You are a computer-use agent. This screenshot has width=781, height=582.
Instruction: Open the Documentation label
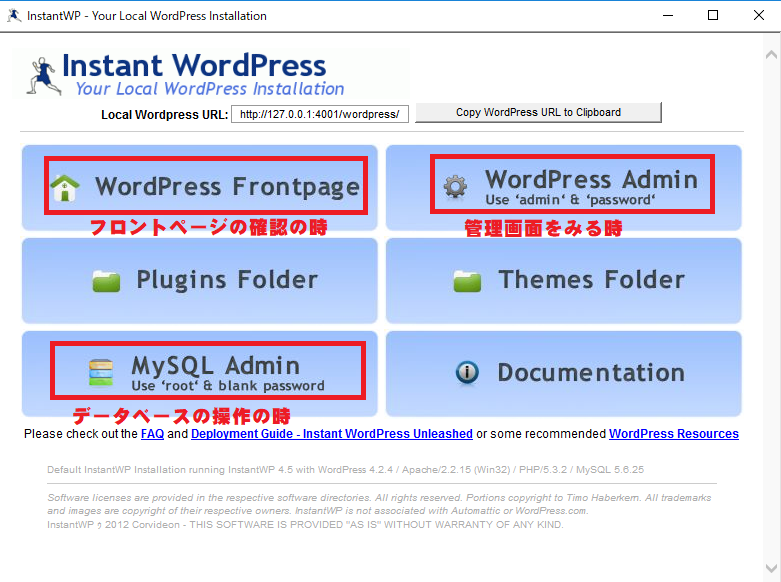(x=591, y=373)
